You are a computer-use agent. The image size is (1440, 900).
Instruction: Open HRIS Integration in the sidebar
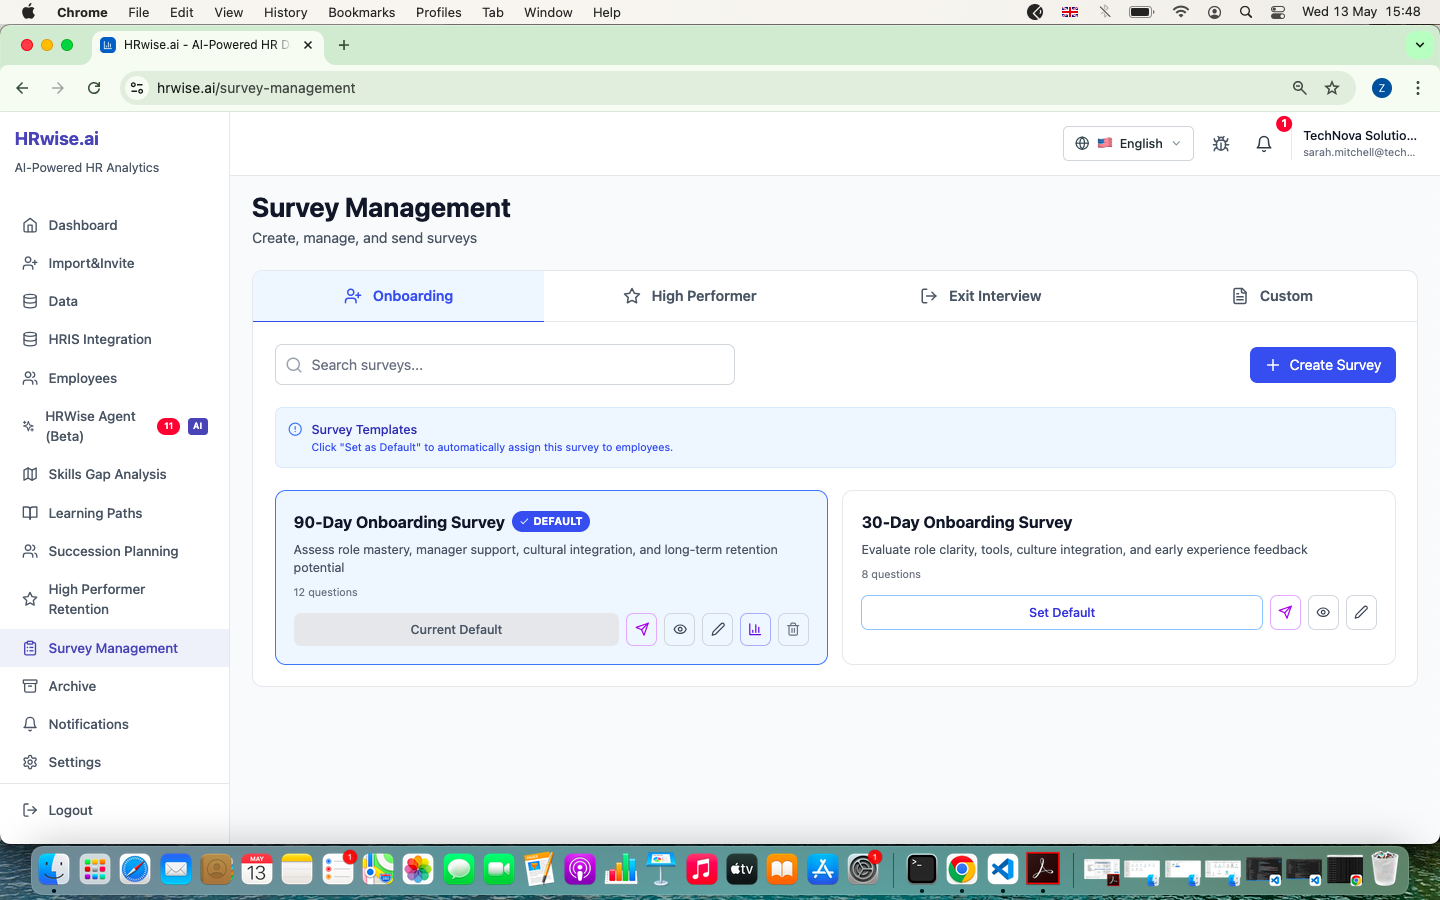(x=115, y=340)
